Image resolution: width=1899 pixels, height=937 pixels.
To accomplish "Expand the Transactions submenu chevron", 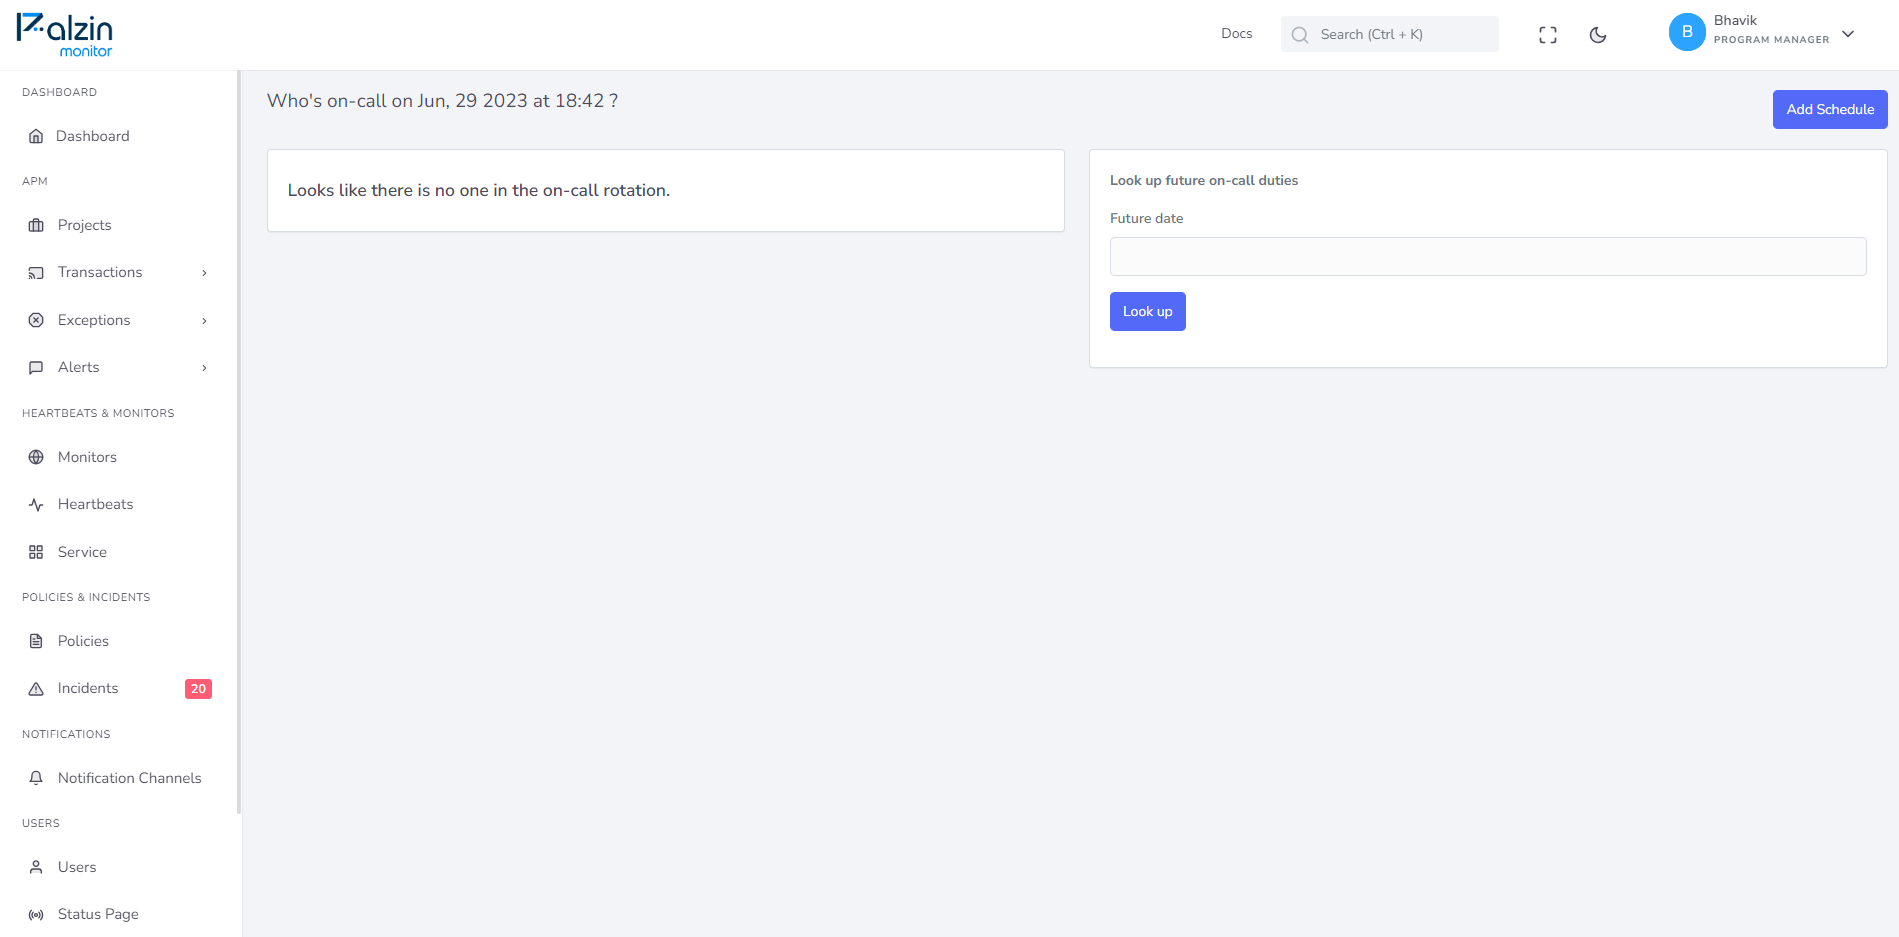I will tap(204, 272).
